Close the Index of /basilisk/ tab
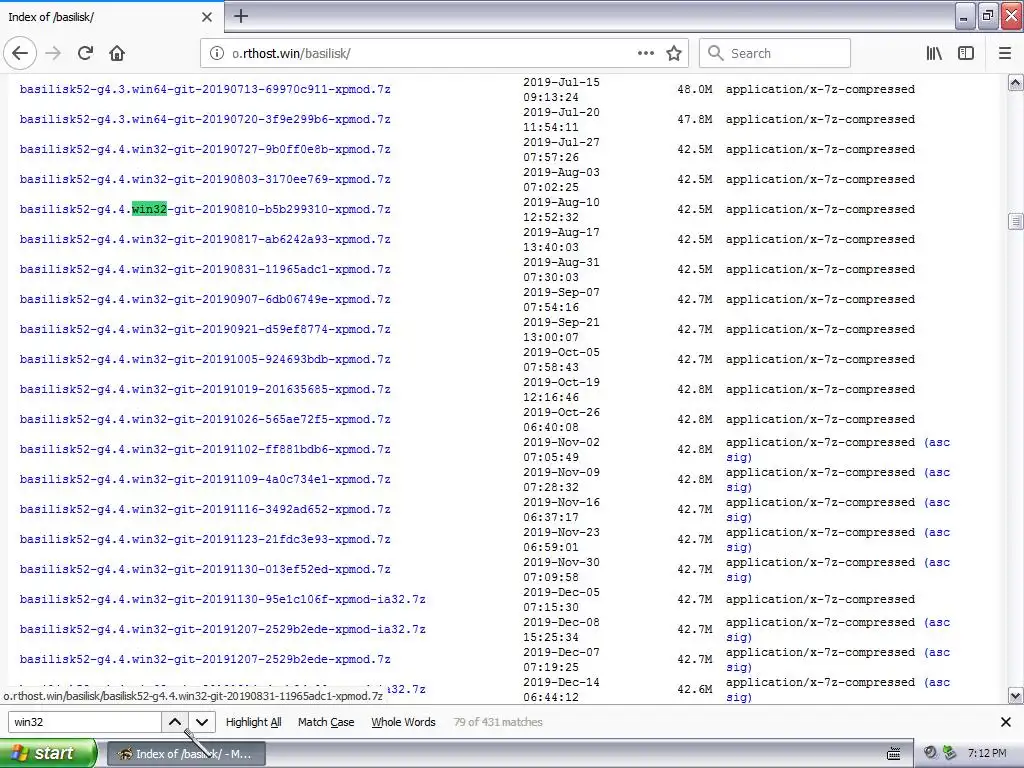 tap(207, 17)
